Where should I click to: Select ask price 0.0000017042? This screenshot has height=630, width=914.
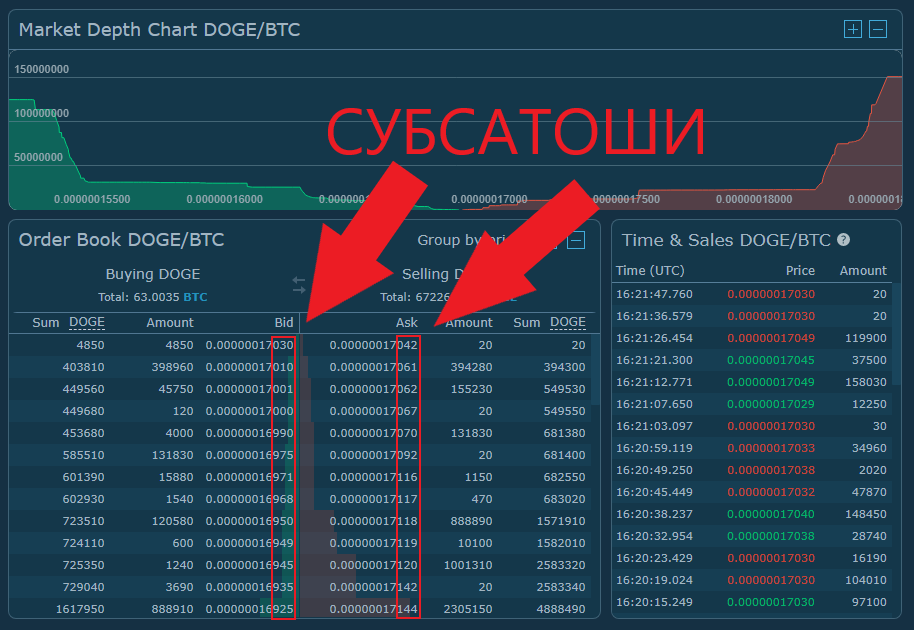(x=374, y=345)
